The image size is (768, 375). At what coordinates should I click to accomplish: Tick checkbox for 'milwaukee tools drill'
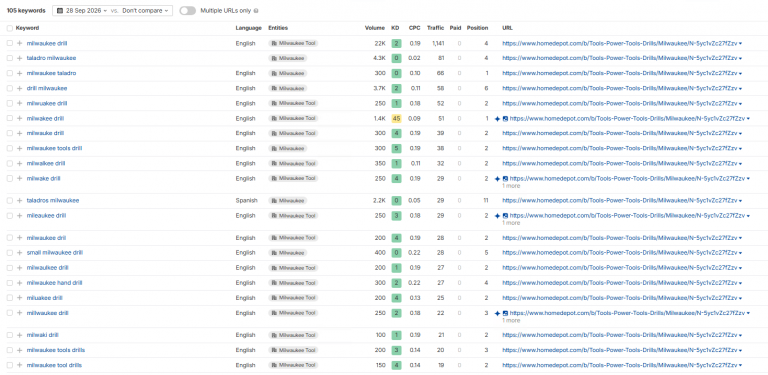click(10, 148)
